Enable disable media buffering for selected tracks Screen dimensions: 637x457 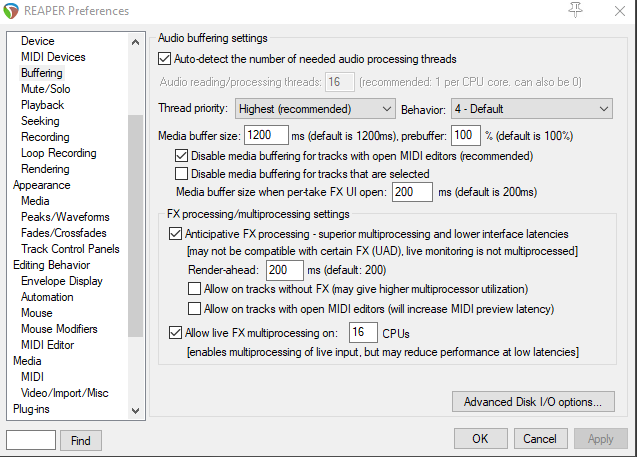pos(182,174)
